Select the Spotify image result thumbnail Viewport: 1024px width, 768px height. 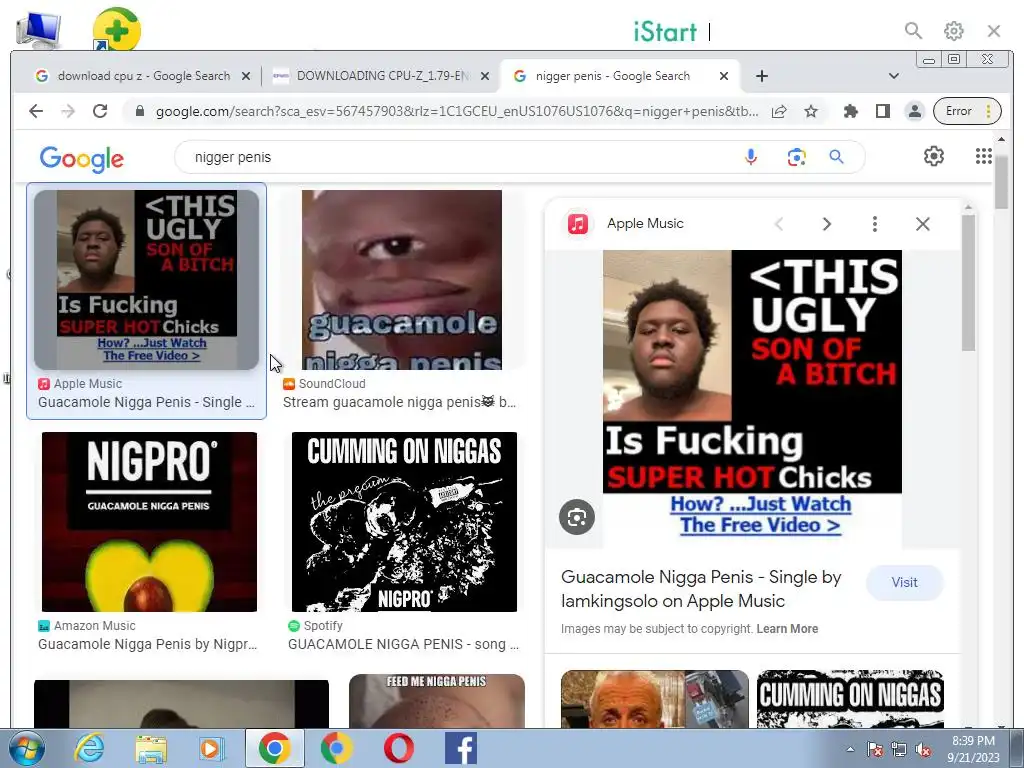[404, 522]
